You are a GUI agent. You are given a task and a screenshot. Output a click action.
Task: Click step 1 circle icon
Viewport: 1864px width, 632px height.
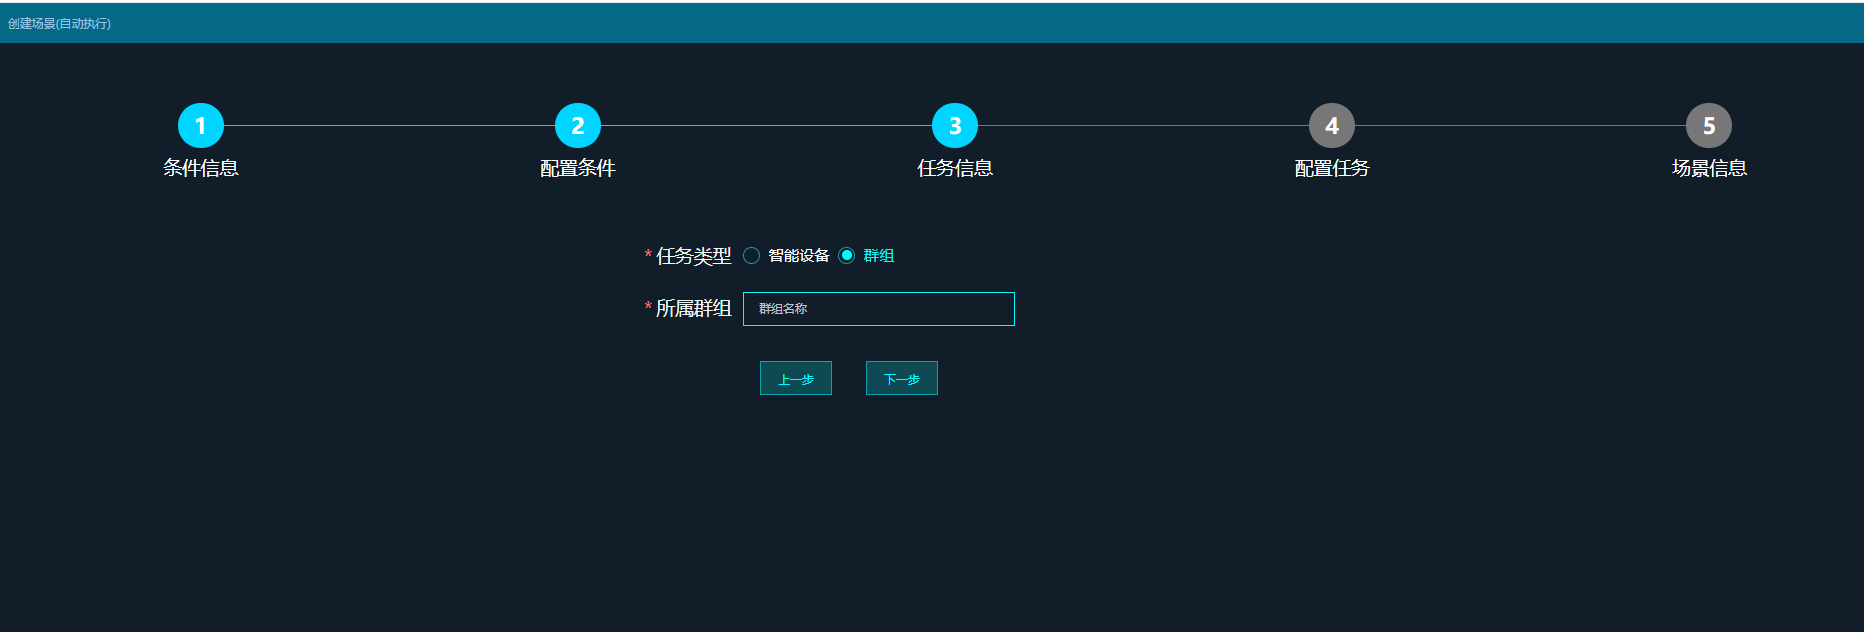point(200,126)
